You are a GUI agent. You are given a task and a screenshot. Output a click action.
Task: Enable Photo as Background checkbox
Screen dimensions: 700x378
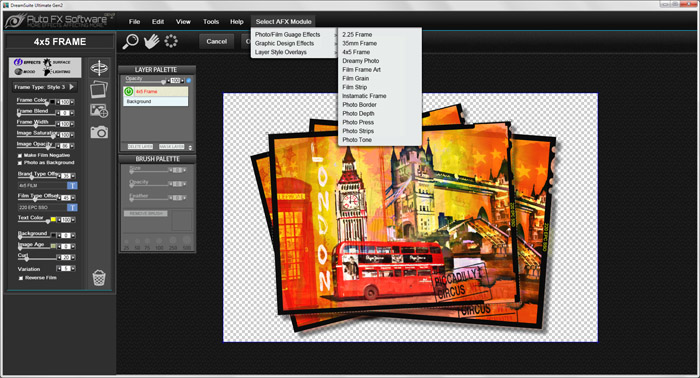(x=20, y=163)
